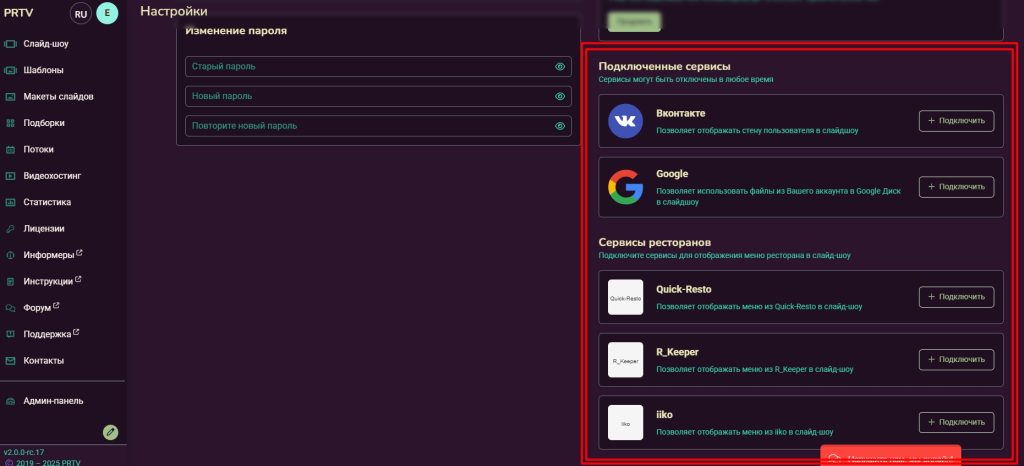
Task: Click the R_Keeper logo thumbnail
Action: pos(626,360)
